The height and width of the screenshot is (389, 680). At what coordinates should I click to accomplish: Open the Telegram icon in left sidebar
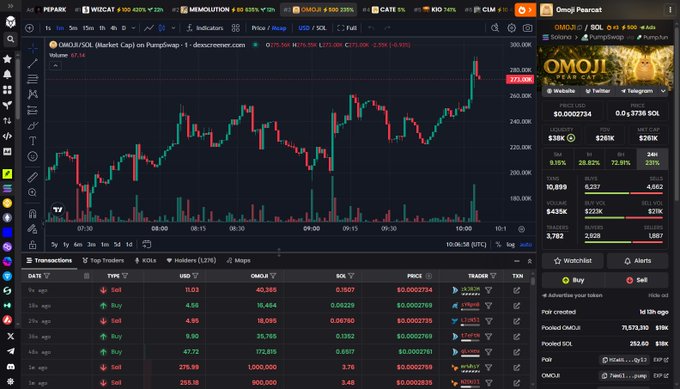[x=10, y=351]
